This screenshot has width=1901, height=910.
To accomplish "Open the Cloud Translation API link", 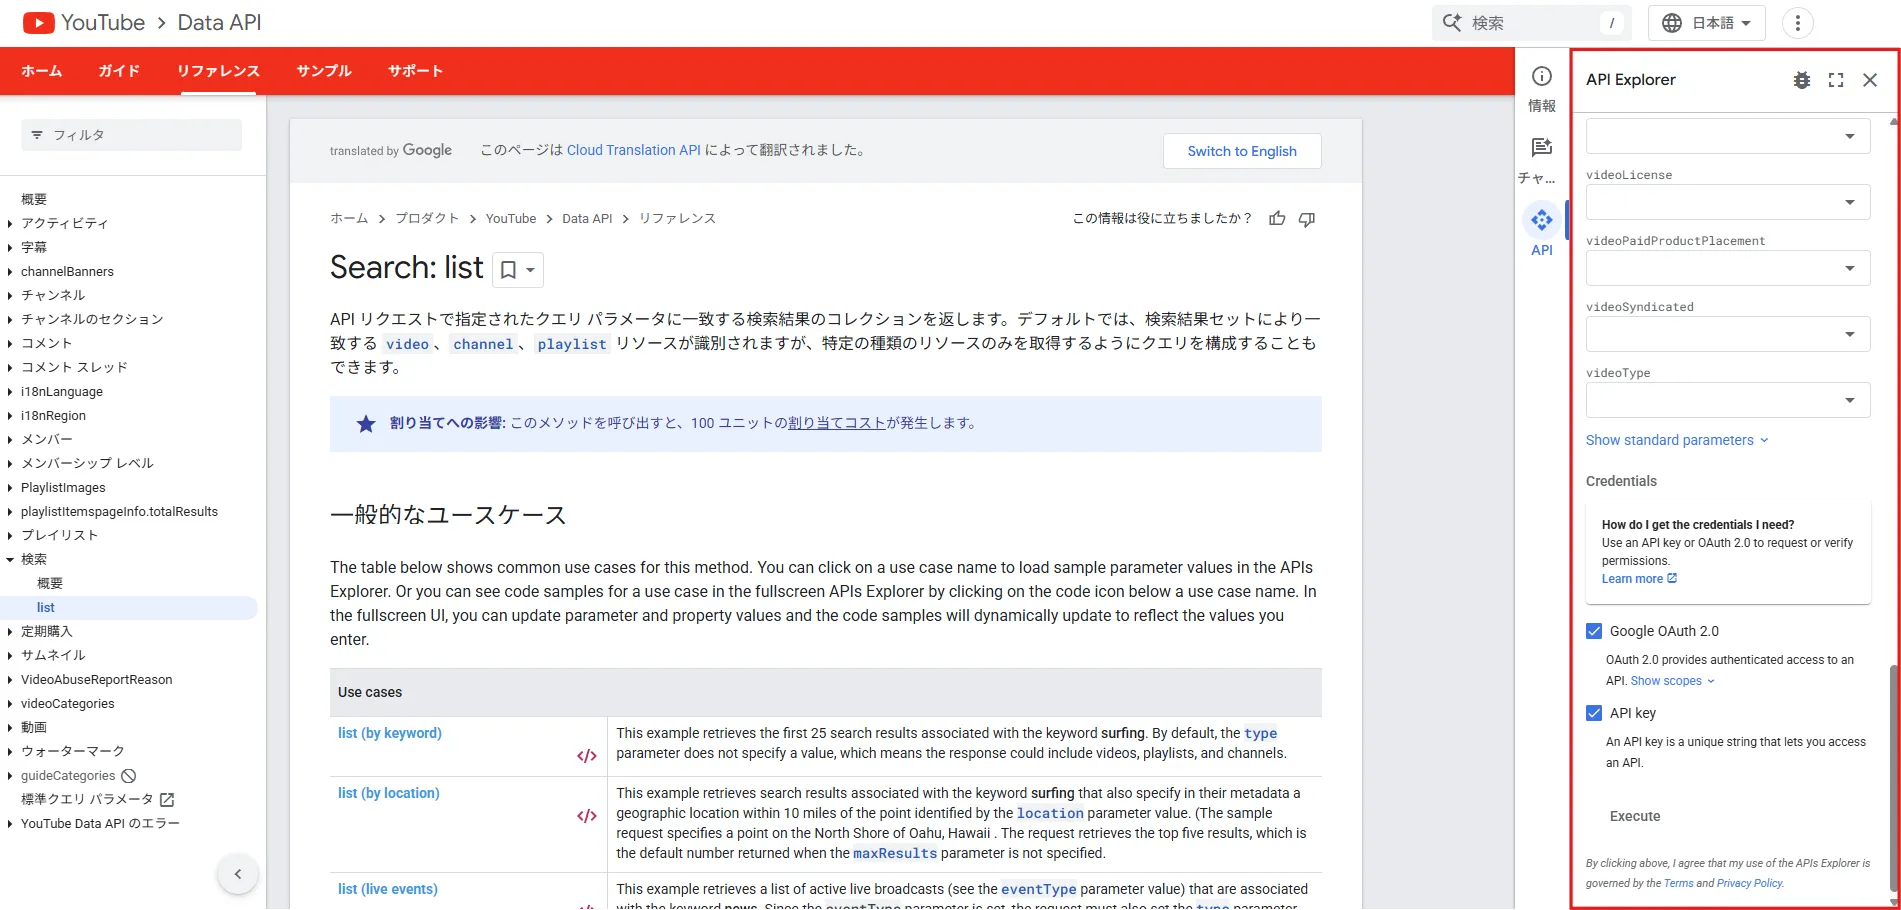I will pos(634,150).
